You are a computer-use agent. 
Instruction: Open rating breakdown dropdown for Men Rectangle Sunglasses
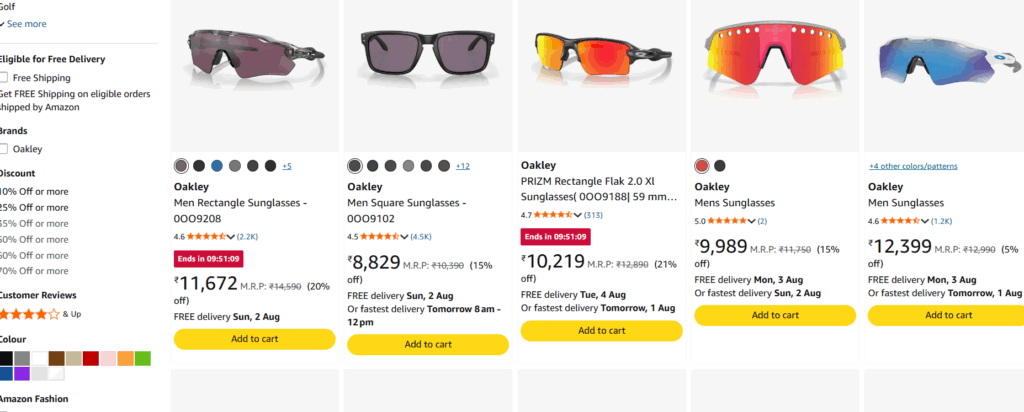(x=231, y=237)
